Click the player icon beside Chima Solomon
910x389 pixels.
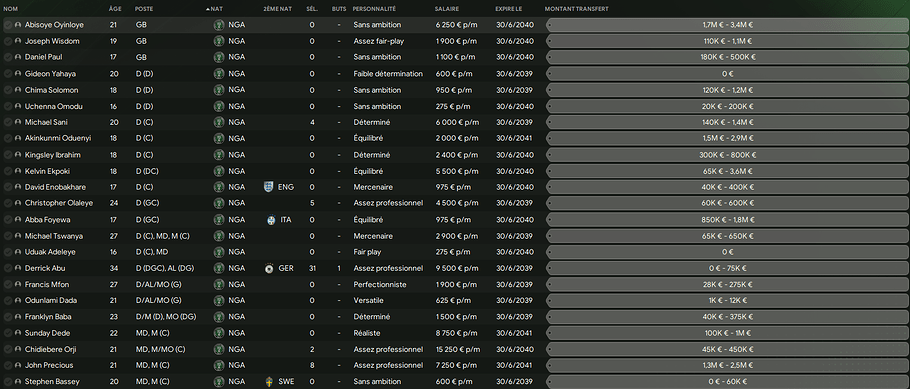pos(18,90)
